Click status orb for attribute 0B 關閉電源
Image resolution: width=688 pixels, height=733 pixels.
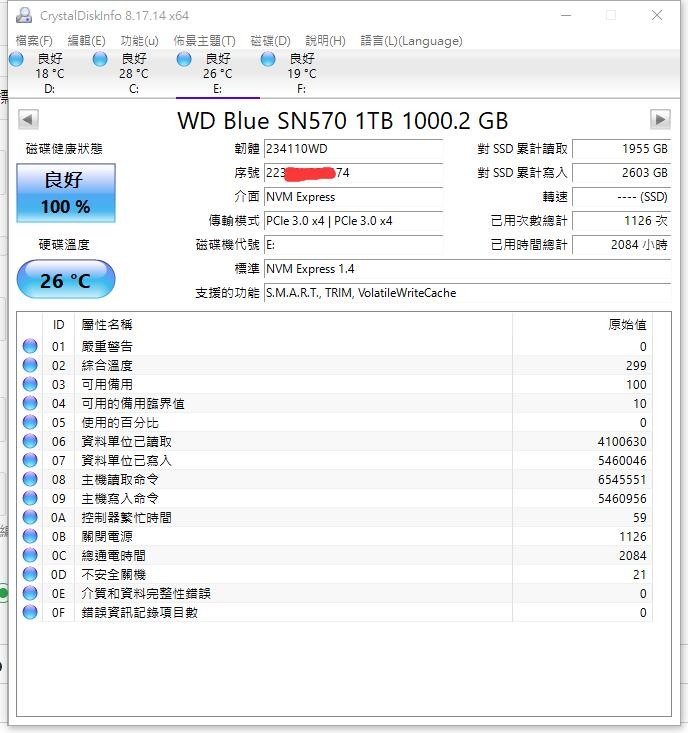[x=30, y=536]
